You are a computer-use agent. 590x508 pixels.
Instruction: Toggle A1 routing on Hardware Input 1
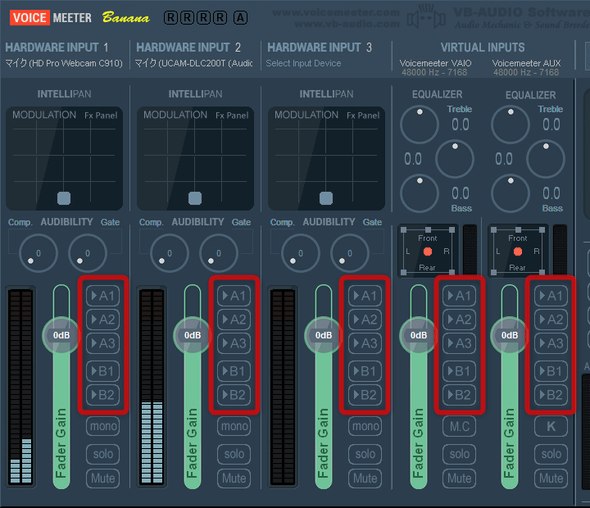[x=103, y=296]
